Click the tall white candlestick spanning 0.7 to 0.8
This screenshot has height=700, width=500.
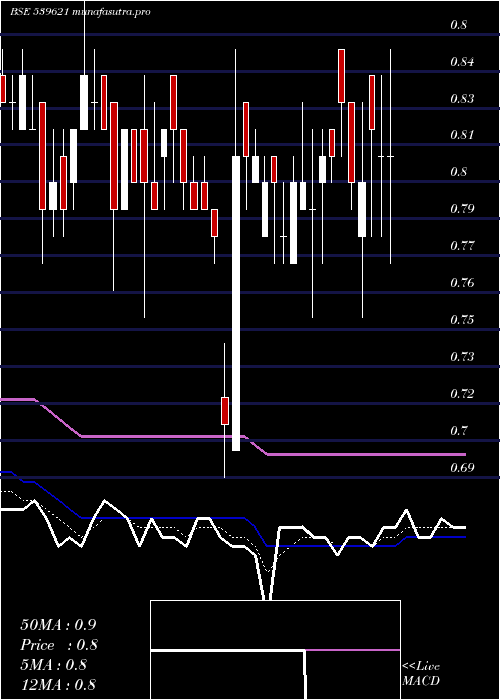tap(236, 304)
